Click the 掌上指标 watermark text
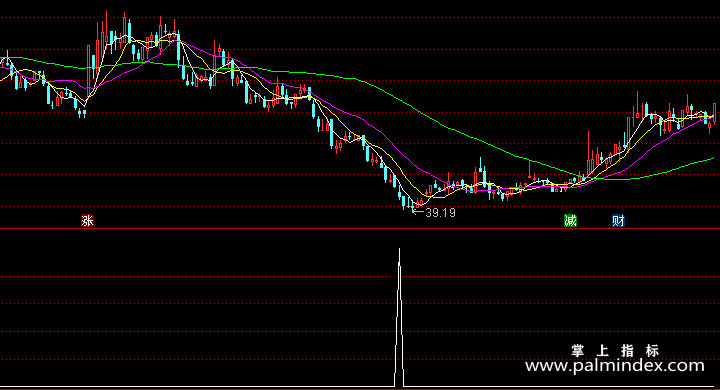 point(615,350)
